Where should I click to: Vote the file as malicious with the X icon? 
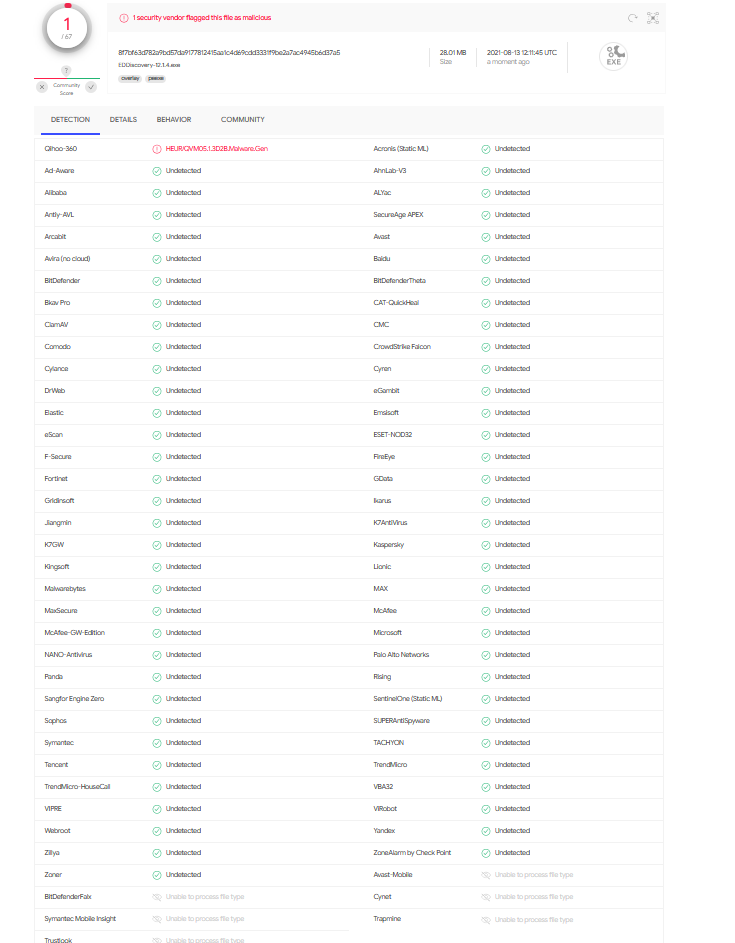tap(42, 87)
